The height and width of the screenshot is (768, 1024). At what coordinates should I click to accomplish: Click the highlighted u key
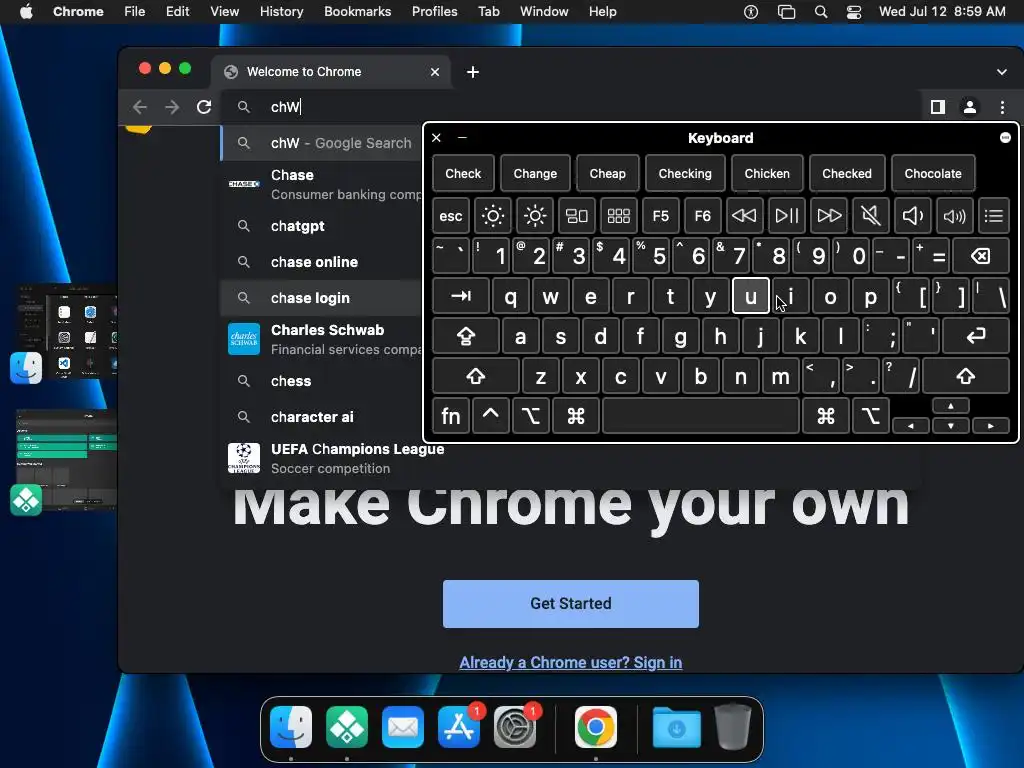pyautogui.click(x=751, y=296)
